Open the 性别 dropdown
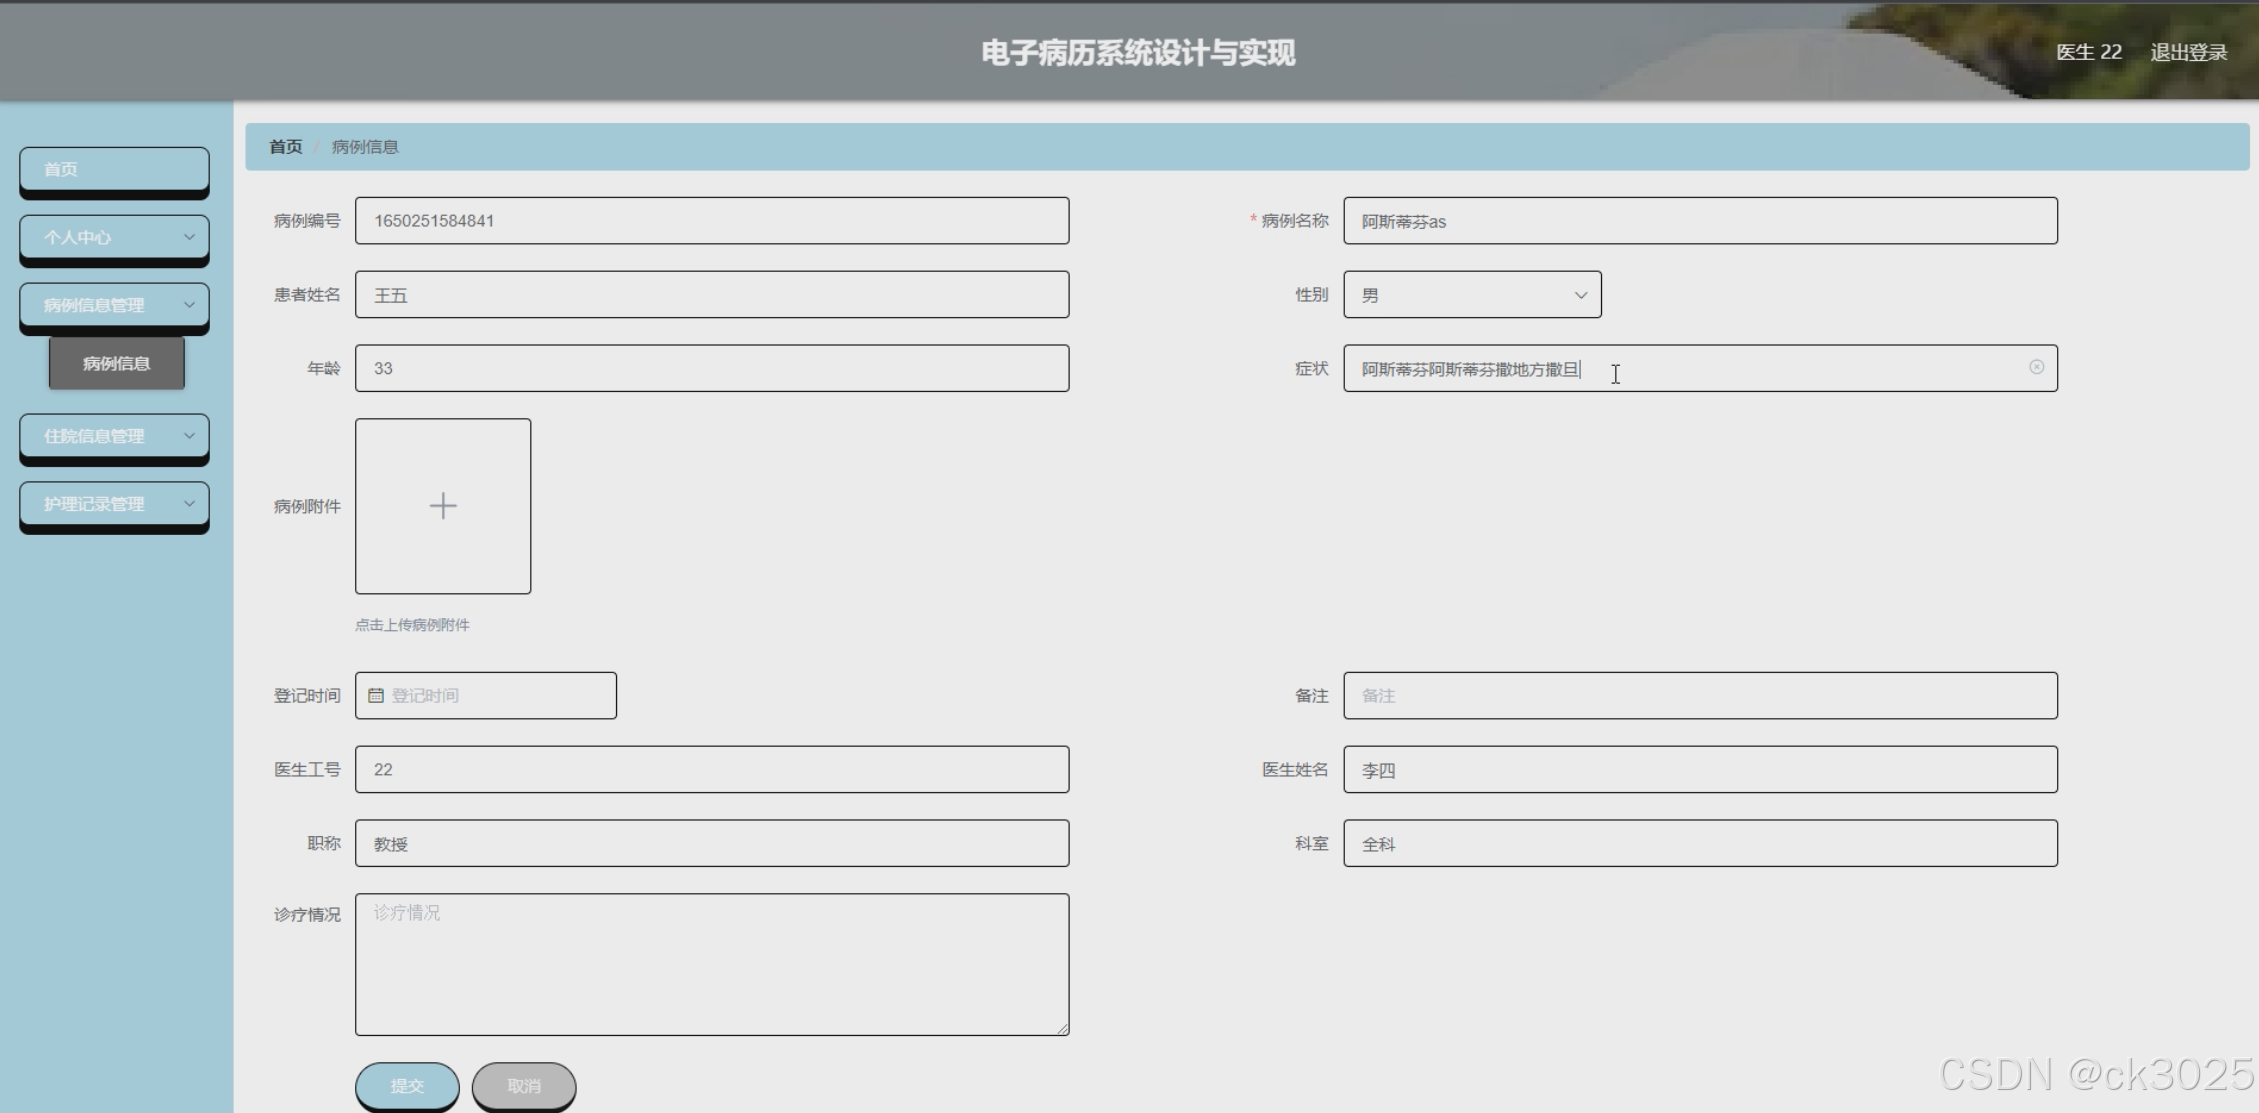2259x1113 pixels. coord(1471,295)
